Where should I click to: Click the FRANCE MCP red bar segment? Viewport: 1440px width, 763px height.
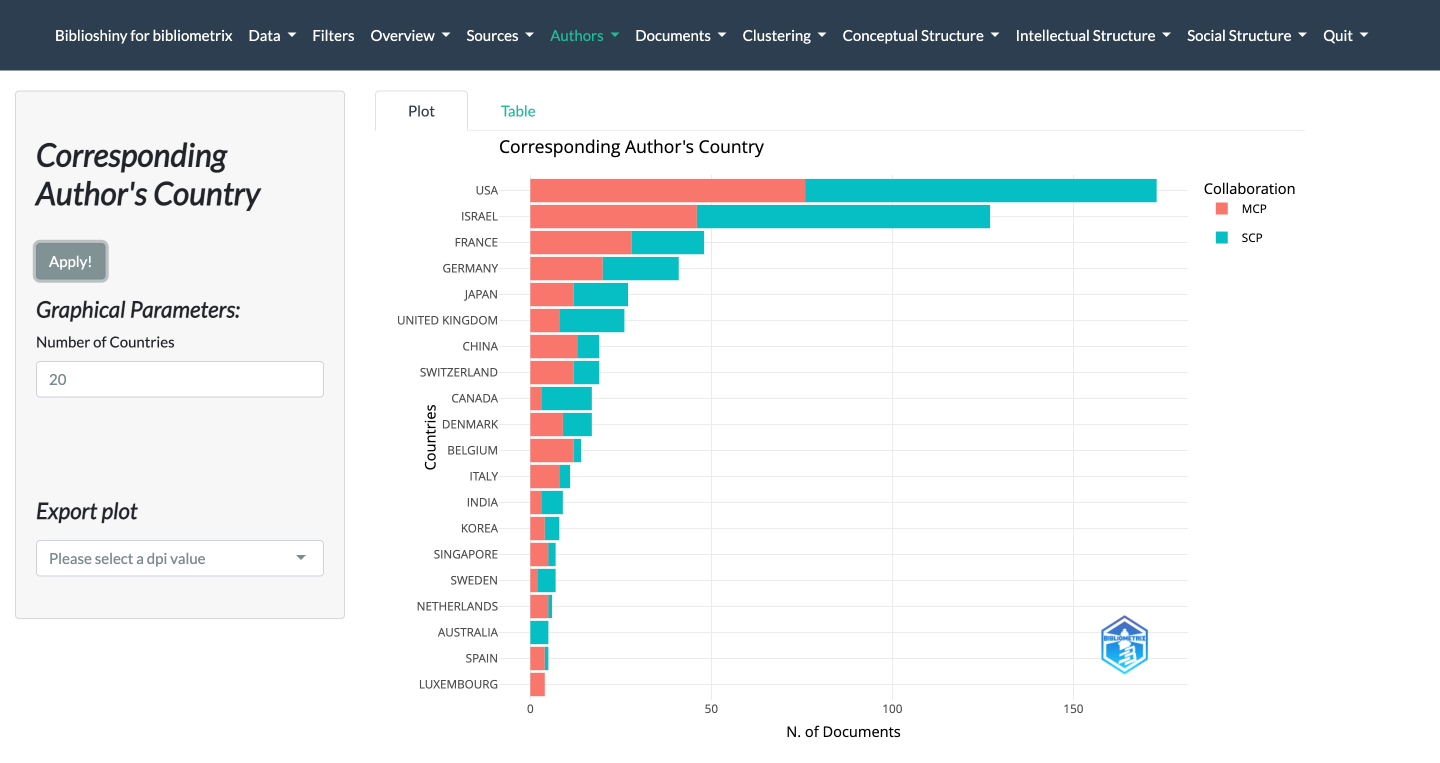[x=581, y=242]
